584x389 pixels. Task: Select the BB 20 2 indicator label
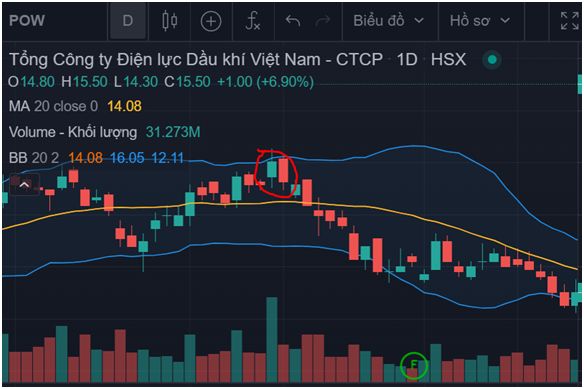click(x=34, y=158)
